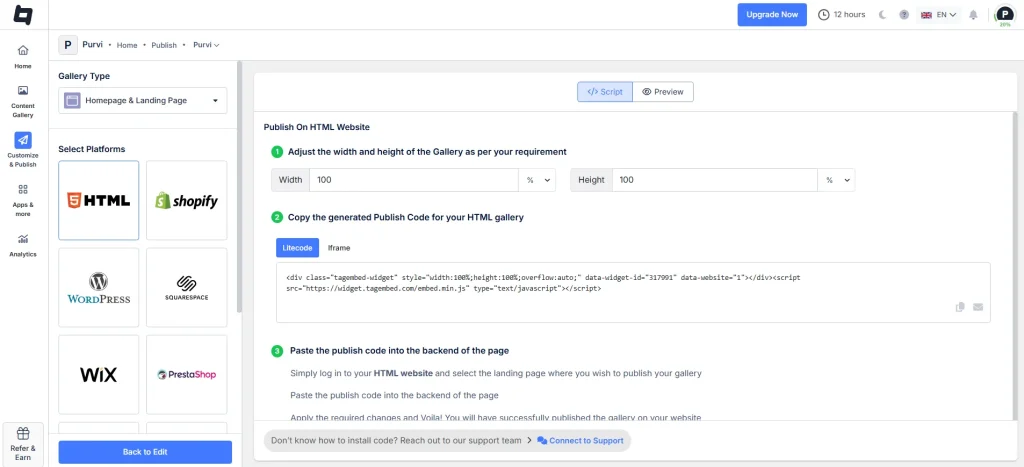Click the Connect to Support link
The width and height of the screenshot is (1024, 467).
580,441
